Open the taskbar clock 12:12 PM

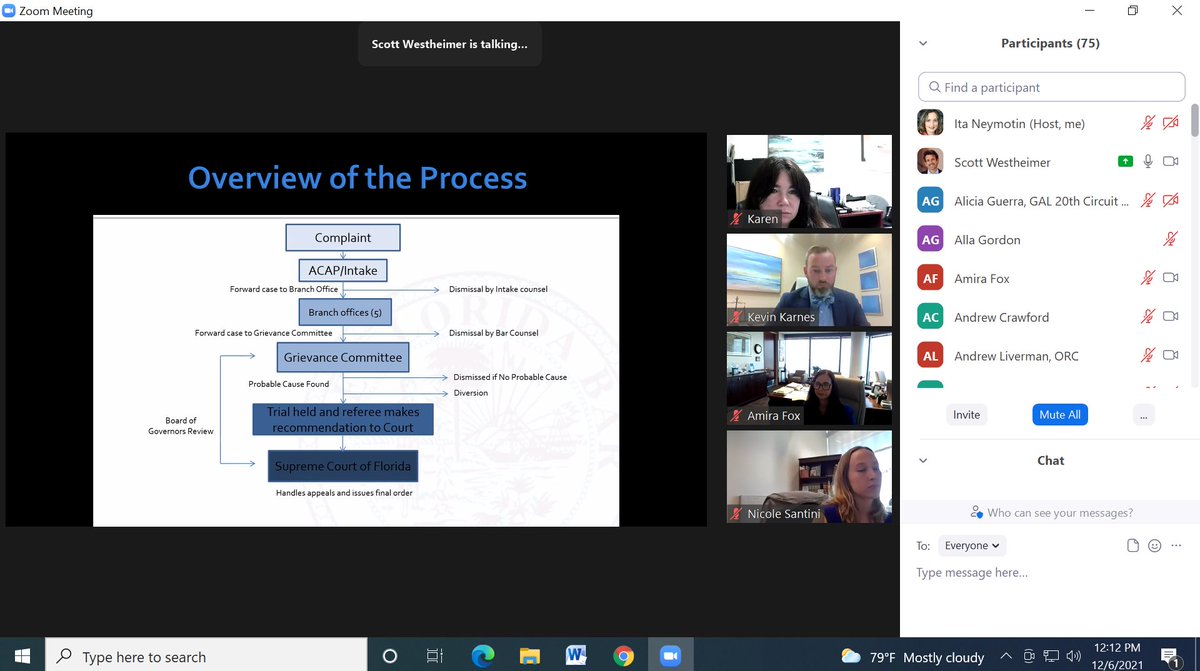1119,656
